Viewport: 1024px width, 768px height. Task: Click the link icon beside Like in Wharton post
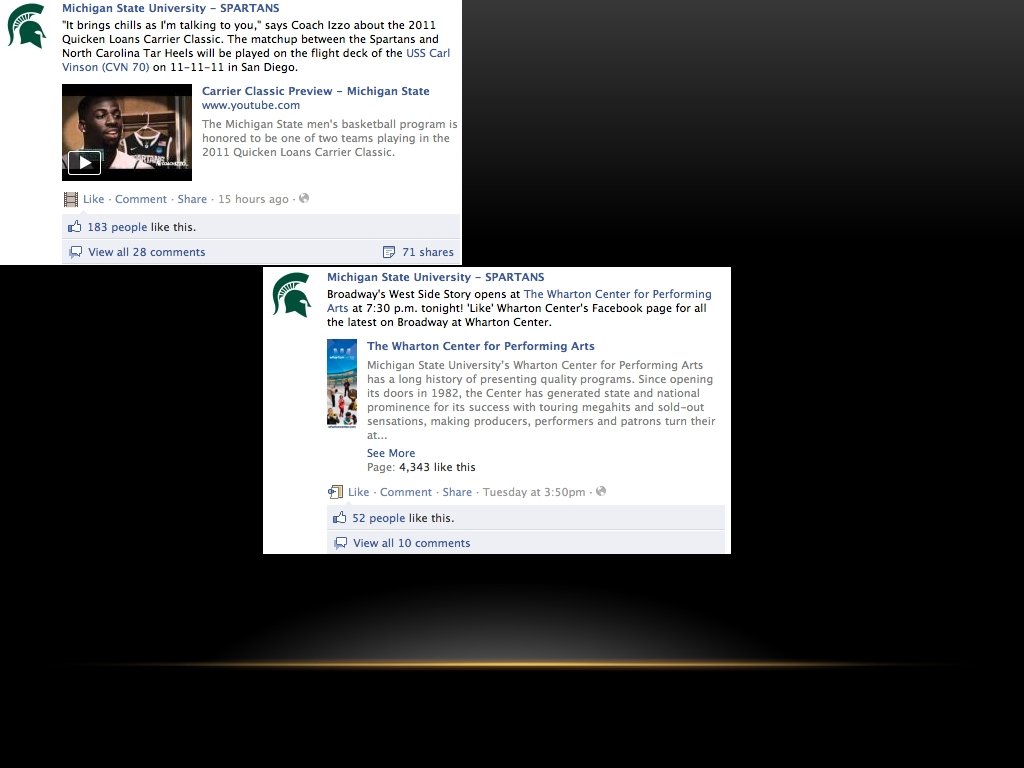point(335,492)
